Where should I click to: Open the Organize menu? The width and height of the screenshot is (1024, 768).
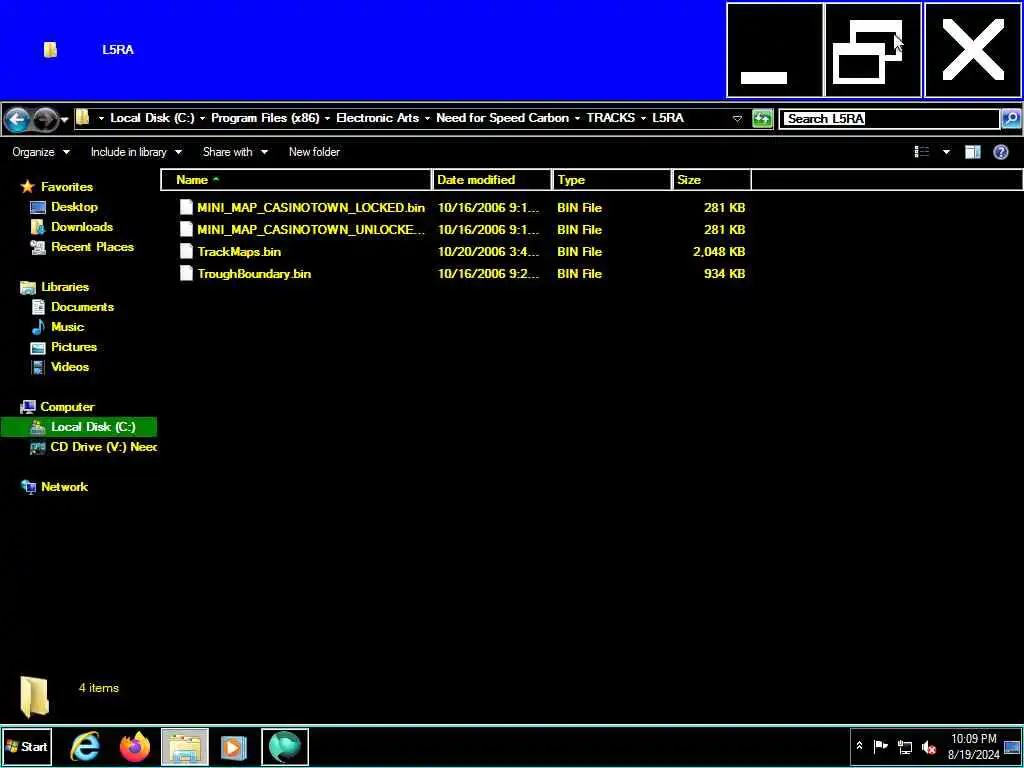[x=40, y=152]
